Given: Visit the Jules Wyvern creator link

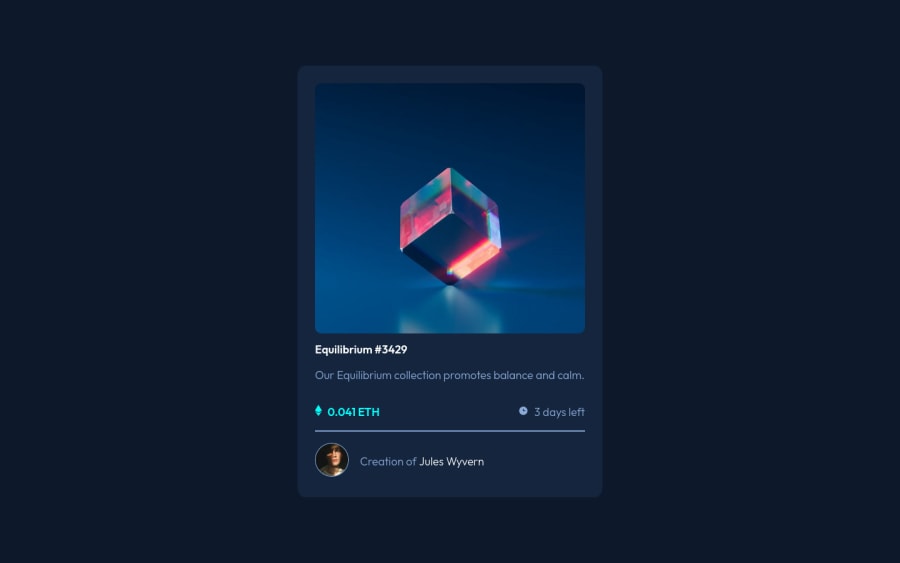Looking at the screenshot, I should (452, 461).
